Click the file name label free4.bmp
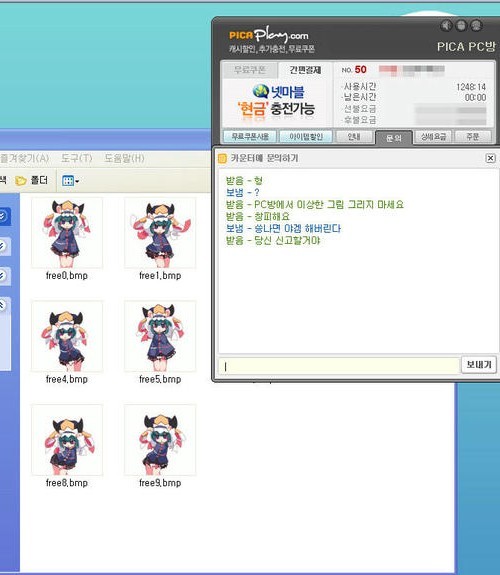This screenshot has width=500, height=575. [x=67, y=379]
